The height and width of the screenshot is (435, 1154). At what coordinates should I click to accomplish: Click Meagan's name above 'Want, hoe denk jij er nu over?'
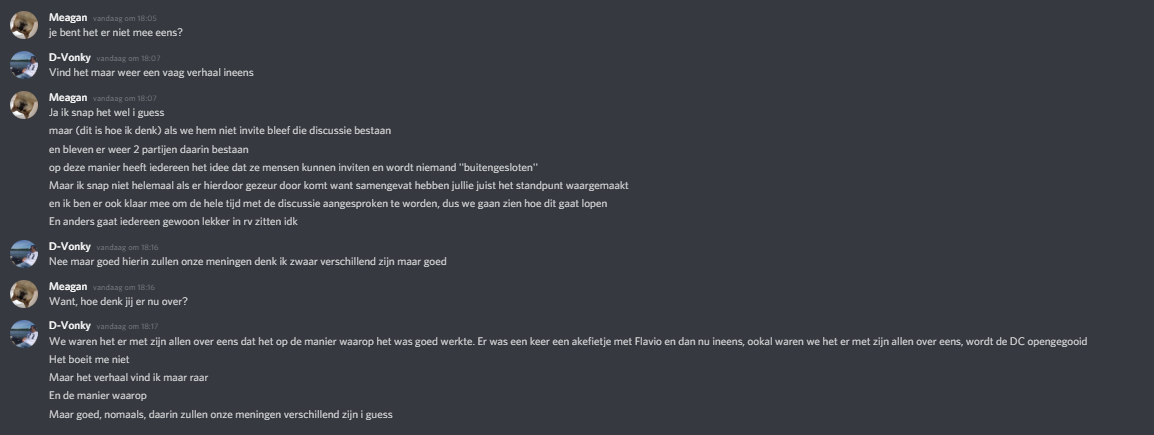coord(67,286)
